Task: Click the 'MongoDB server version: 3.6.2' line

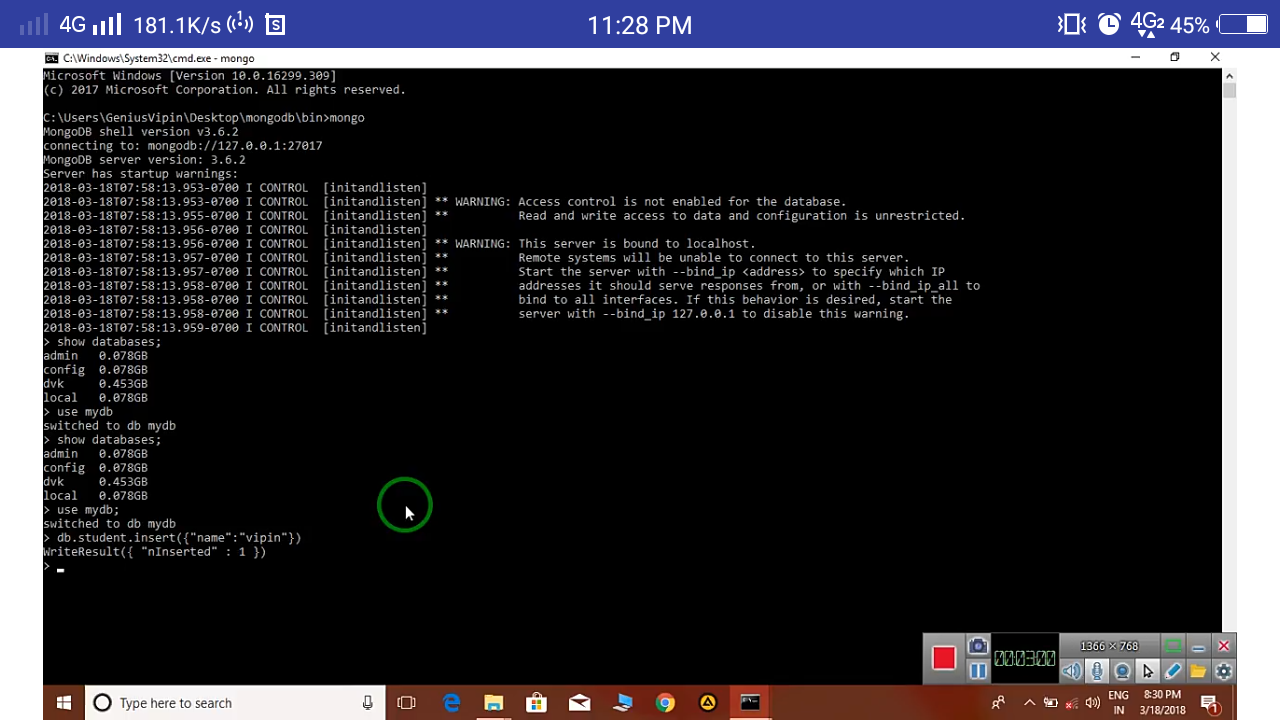Action: coord(144,160)
